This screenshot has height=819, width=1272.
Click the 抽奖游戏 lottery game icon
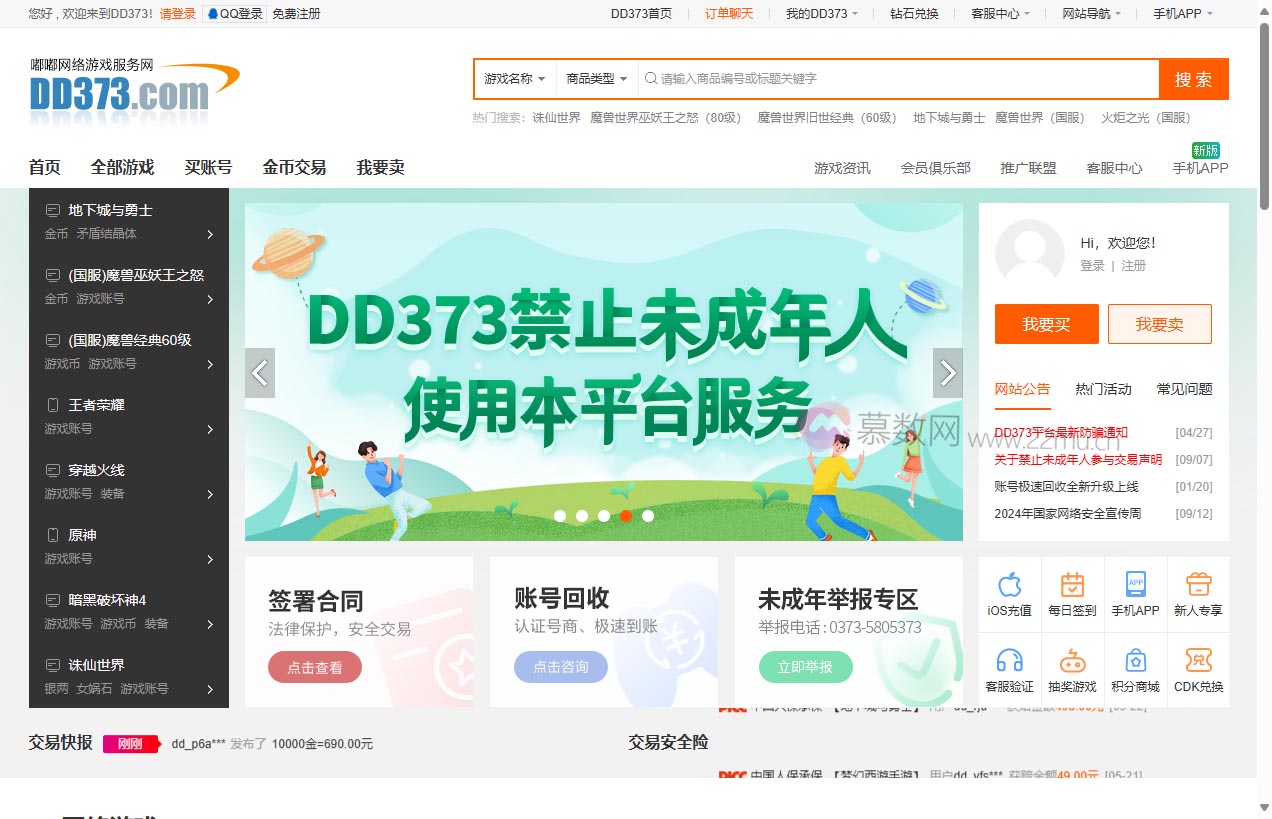point(1072,666)
